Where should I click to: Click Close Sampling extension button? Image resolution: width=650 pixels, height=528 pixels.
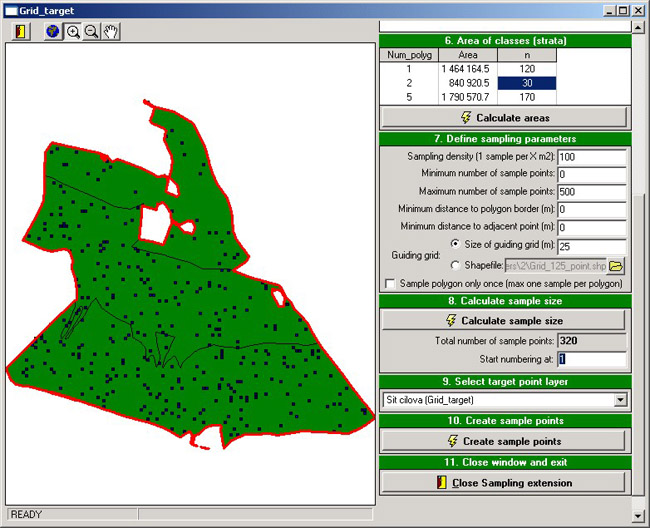(x=503, y=483)
